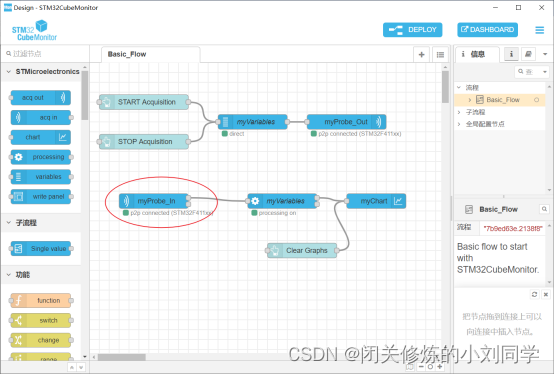Zoom out the canvas
The height and width of the screenshot is (374, 554).
pos(421,367)
